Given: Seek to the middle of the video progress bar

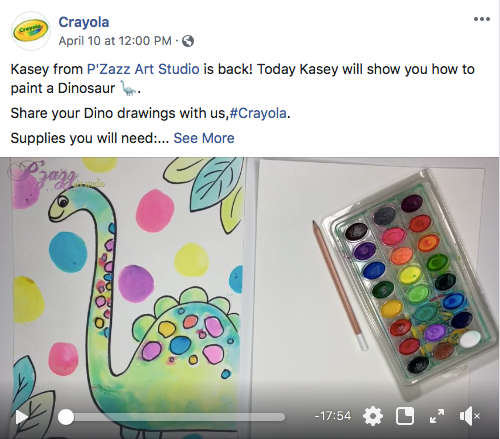Looking at the screenshot, I should tap(172, 417).
